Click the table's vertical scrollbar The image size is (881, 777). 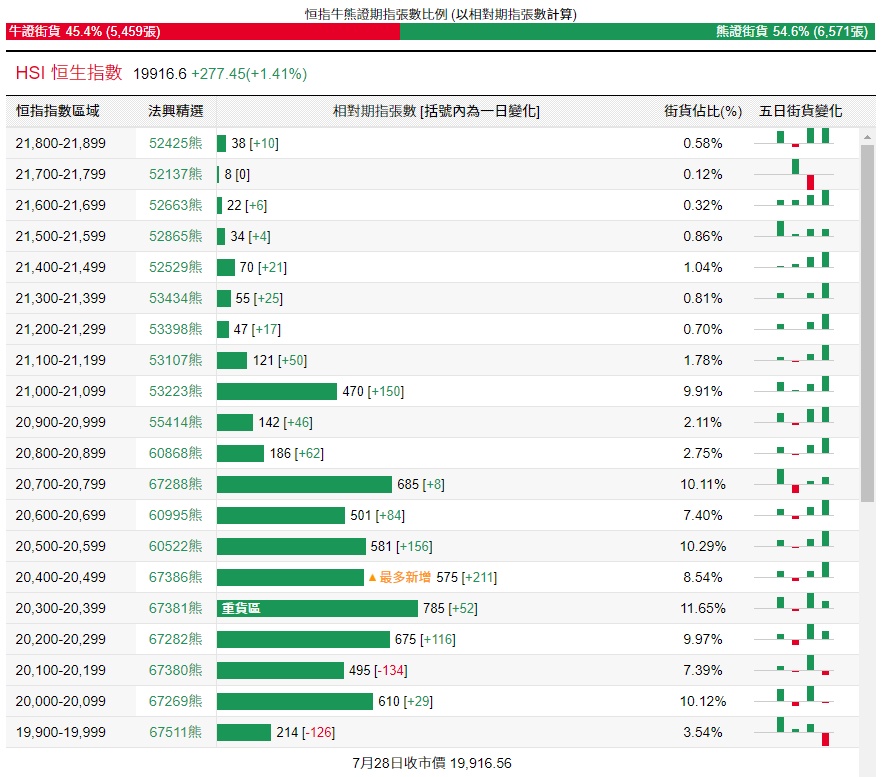pos(867,320)
